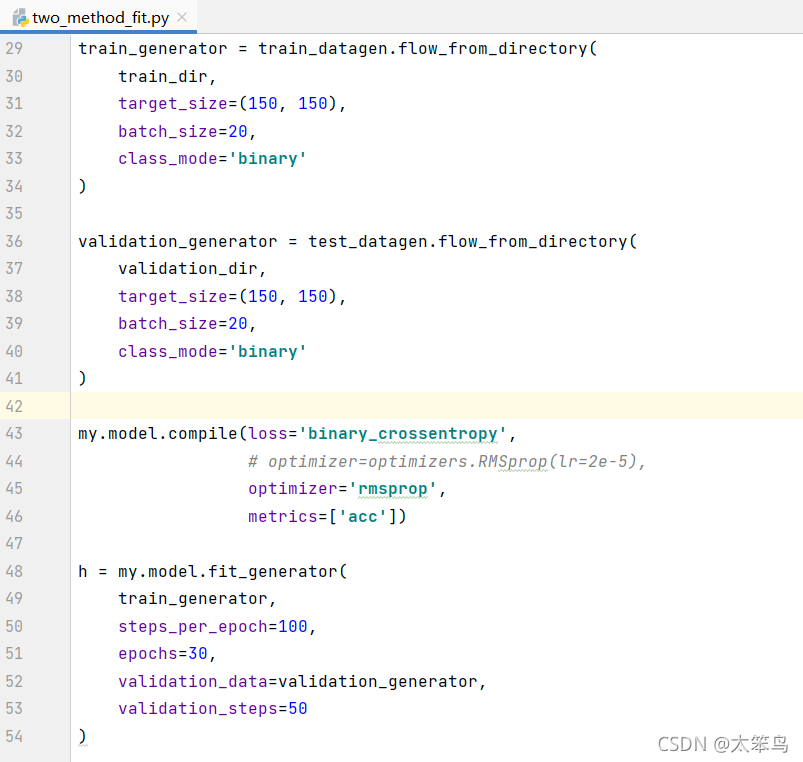Click 'epochs=30,' on line 51
The height and width of the screenshot is (762, 803).
pos(167,654)
